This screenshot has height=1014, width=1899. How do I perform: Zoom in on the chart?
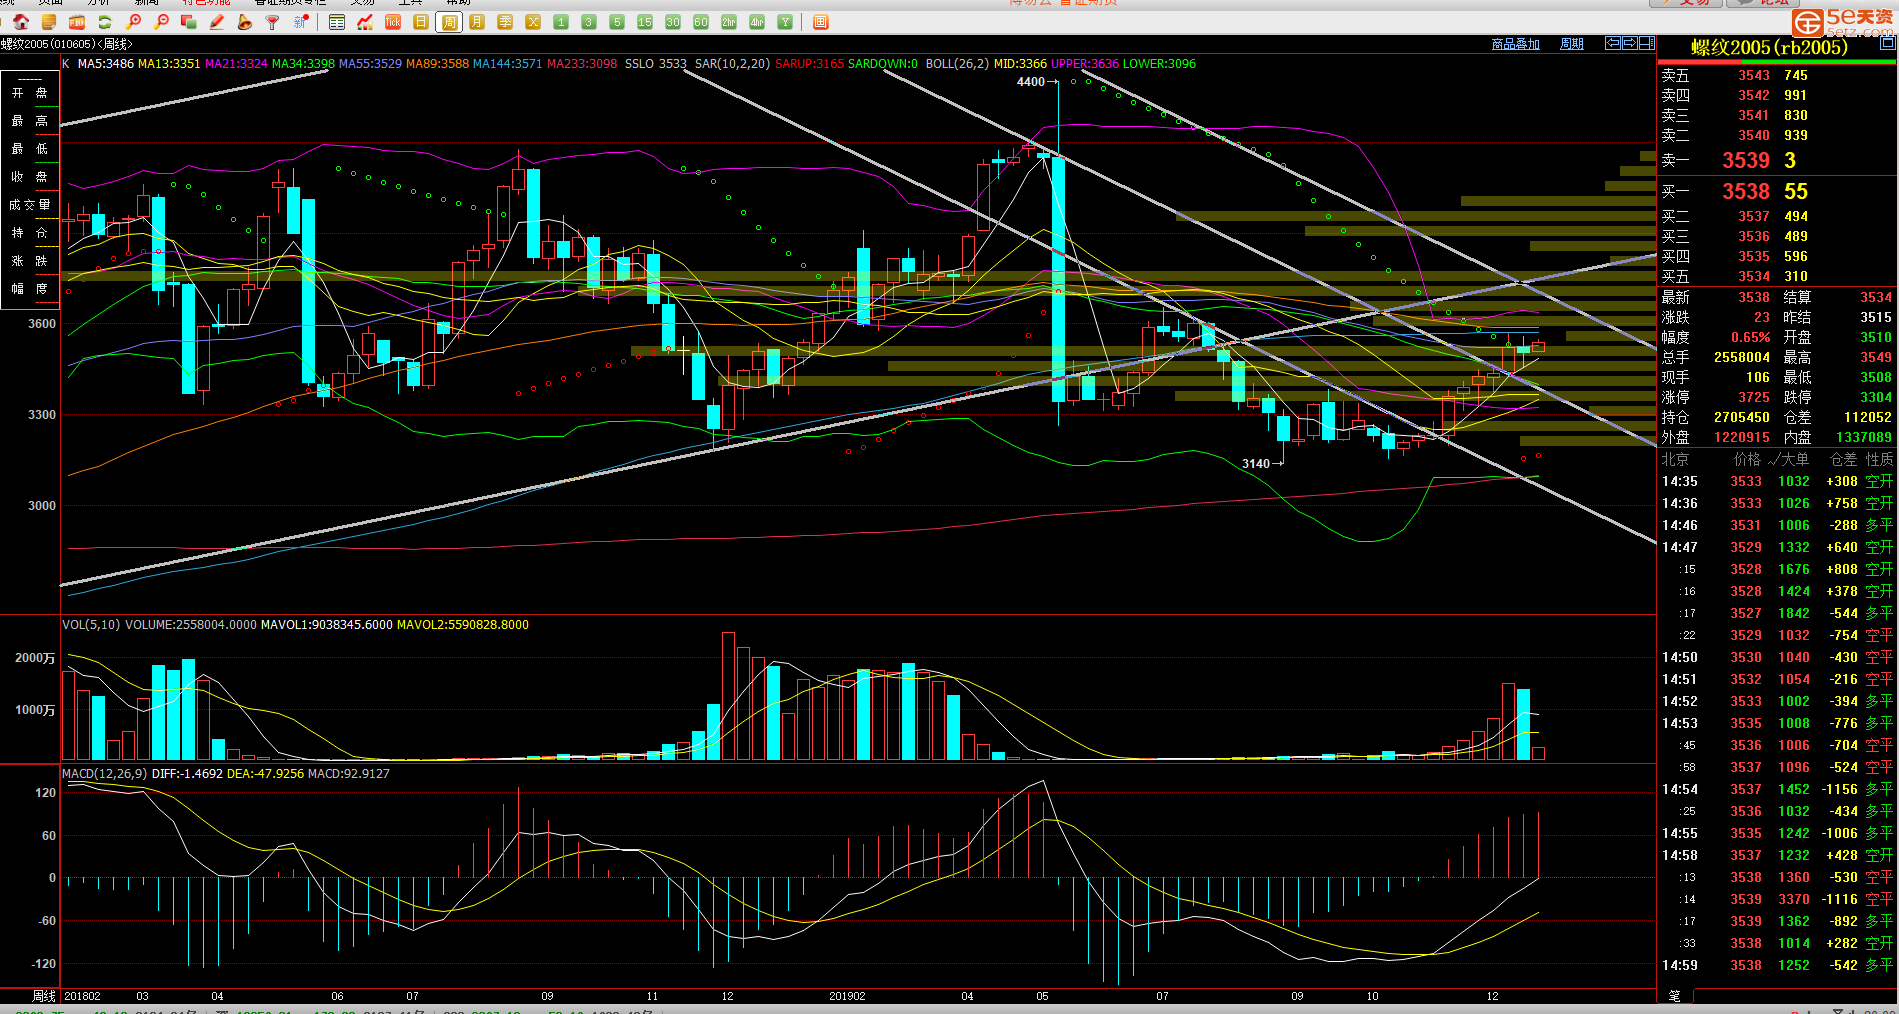point(133,22)
